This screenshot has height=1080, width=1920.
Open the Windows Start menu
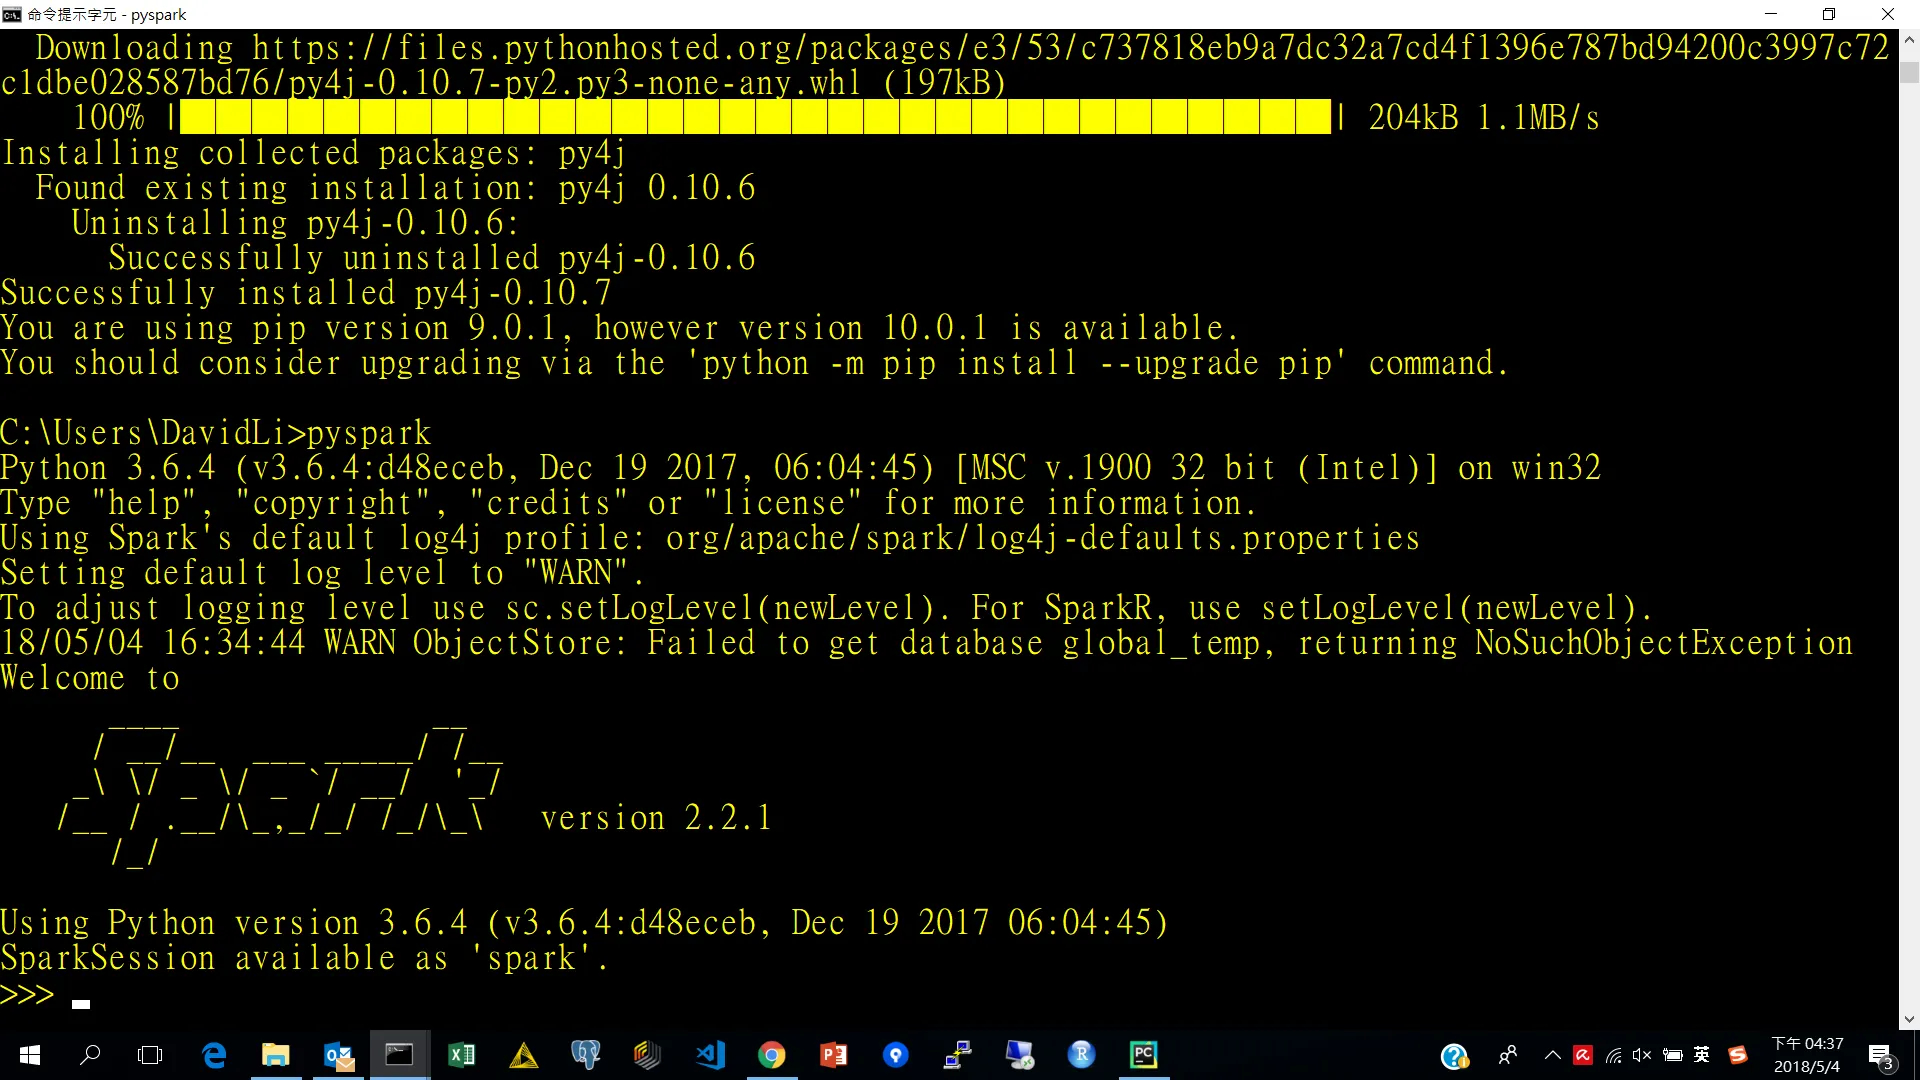[x=30, y=1055]
